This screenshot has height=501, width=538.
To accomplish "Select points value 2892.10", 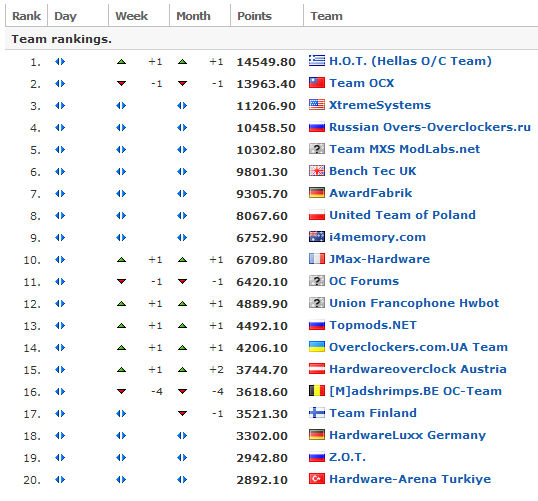I will 262,480.
